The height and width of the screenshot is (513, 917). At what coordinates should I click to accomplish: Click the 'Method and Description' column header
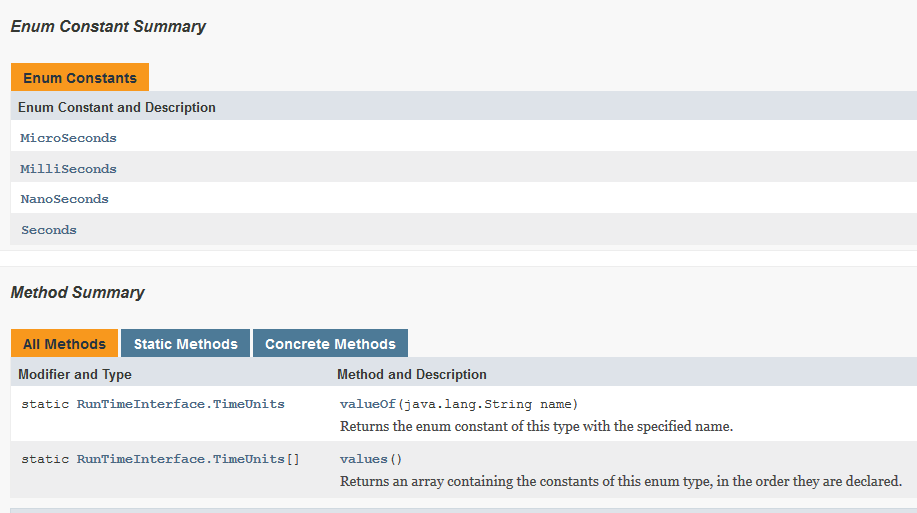412,374
